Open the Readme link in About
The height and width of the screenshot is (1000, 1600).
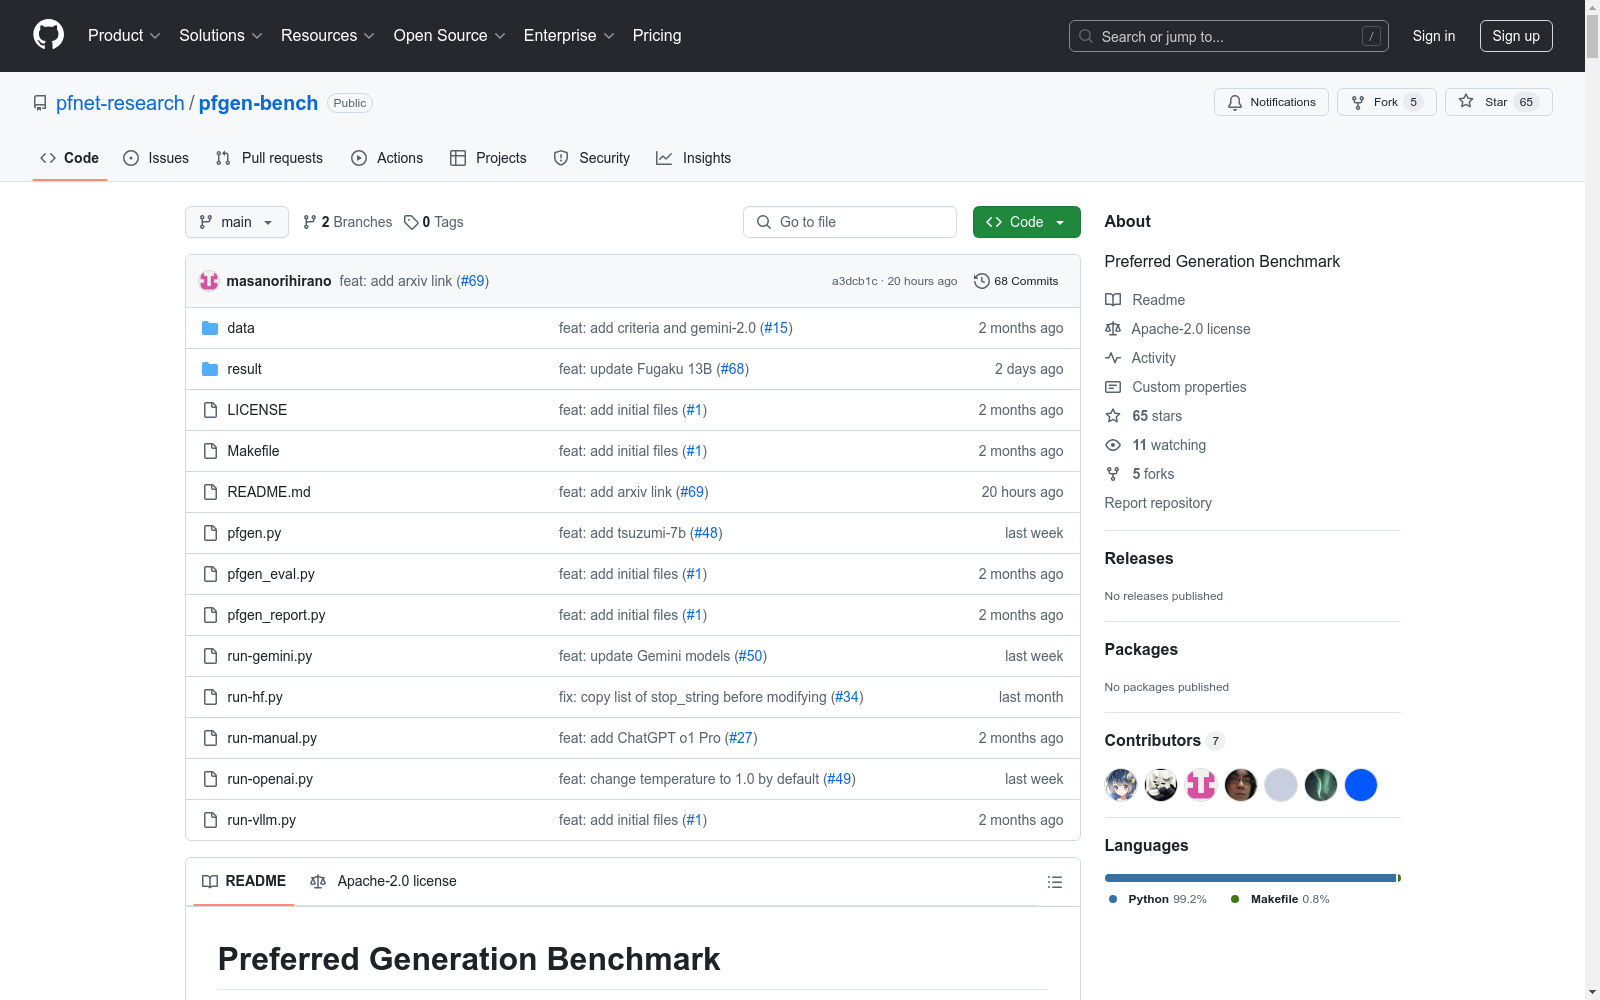1145,300
